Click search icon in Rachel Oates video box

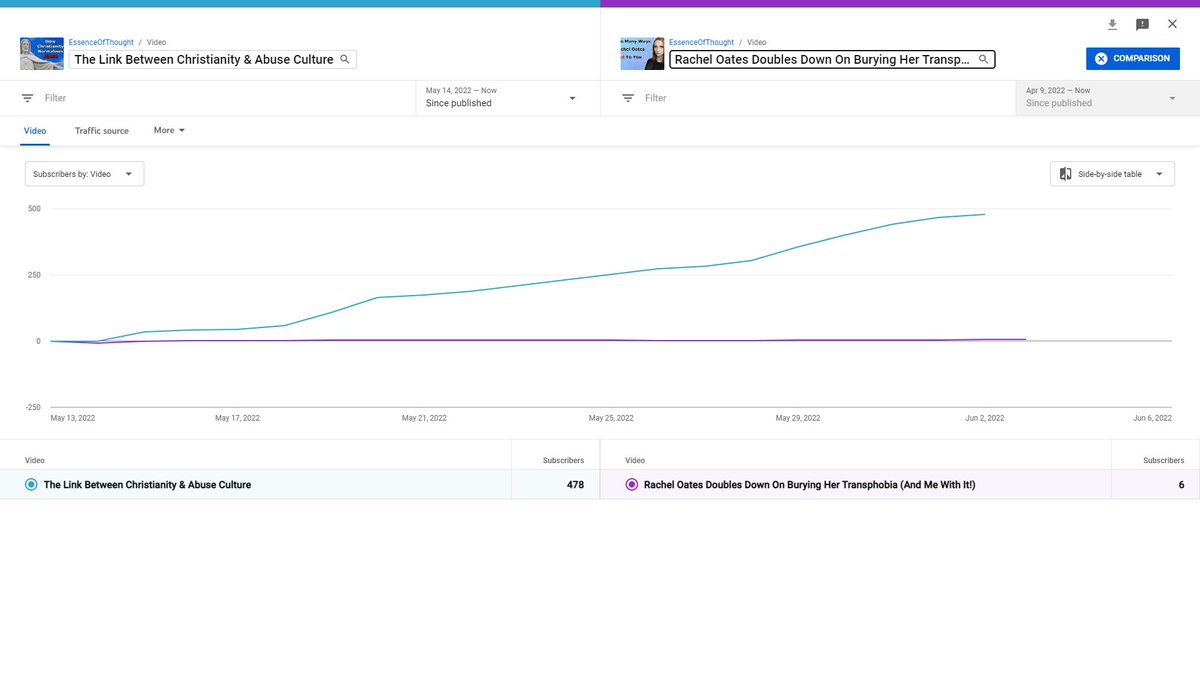coord(983,59)
